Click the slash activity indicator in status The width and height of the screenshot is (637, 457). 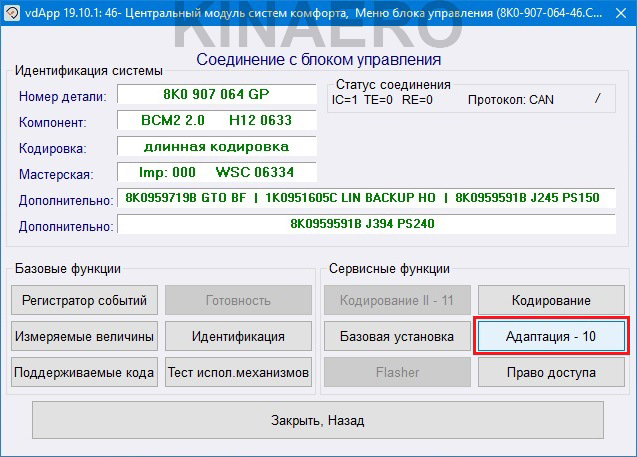(x=598, y=99)
